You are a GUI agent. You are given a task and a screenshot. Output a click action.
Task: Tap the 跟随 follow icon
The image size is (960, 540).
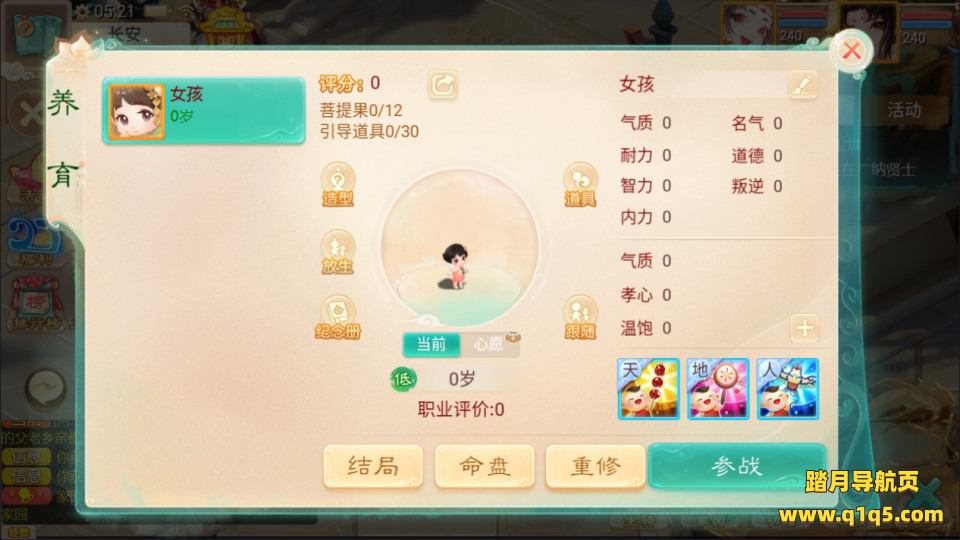(580, 318)
